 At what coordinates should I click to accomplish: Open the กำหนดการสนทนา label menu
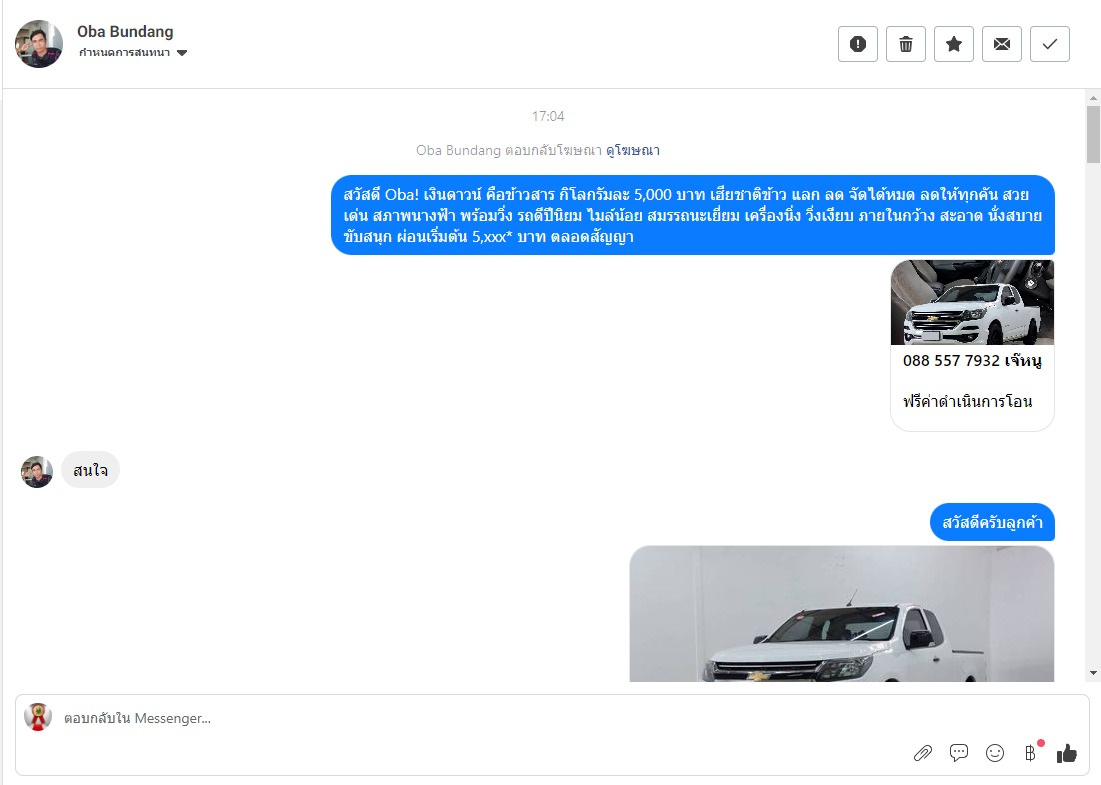tap(124, 53)
